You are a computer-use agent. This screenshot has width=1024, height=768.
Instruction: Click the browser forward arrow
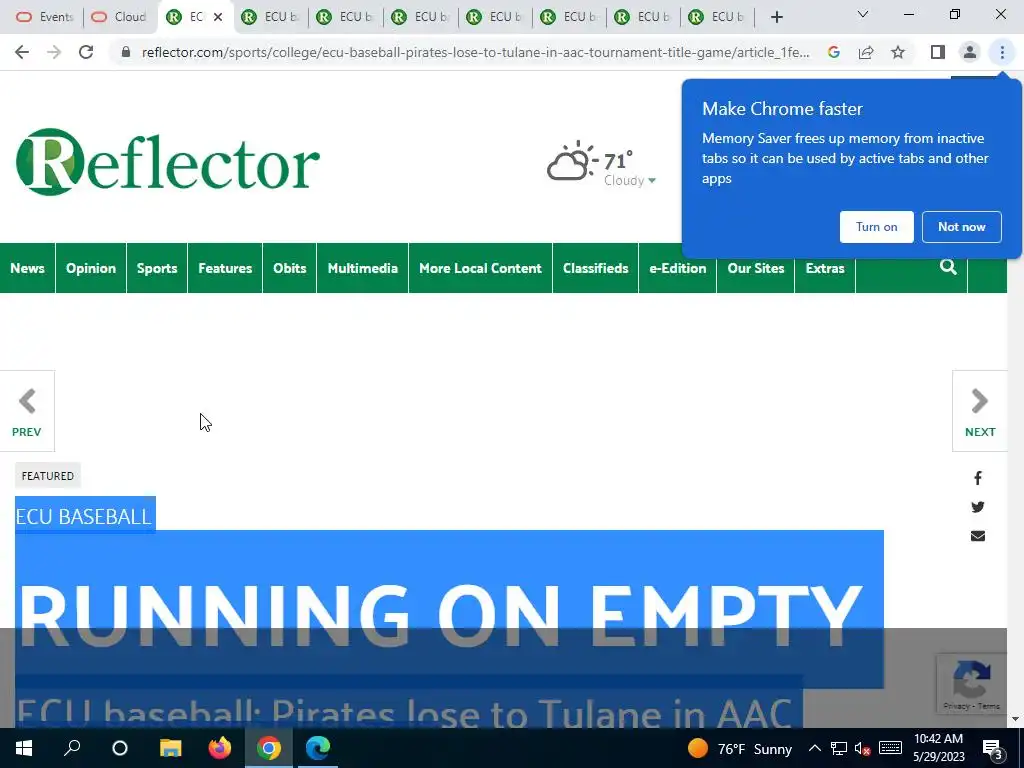coord(54,52)
